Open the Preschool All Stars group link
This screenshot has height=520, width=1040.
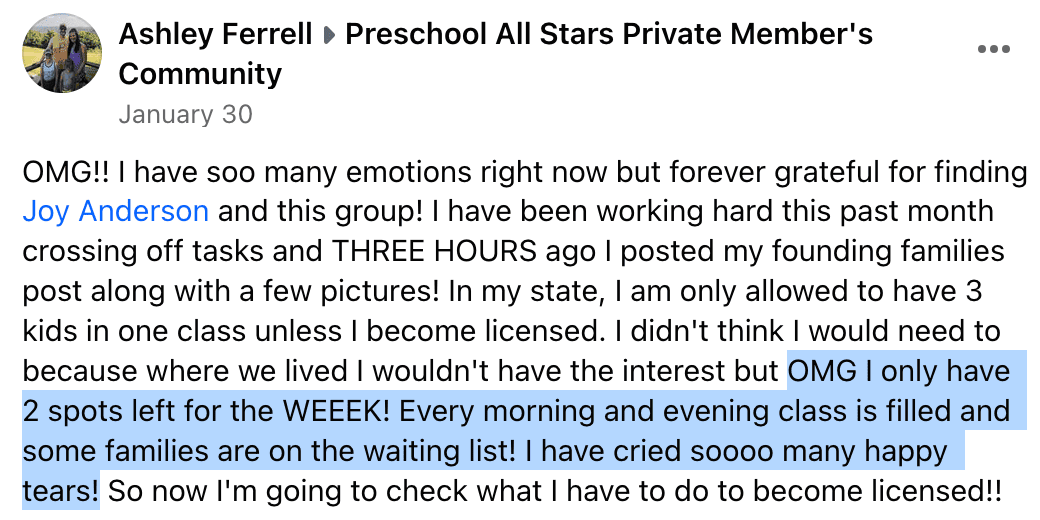click(609, 35)
